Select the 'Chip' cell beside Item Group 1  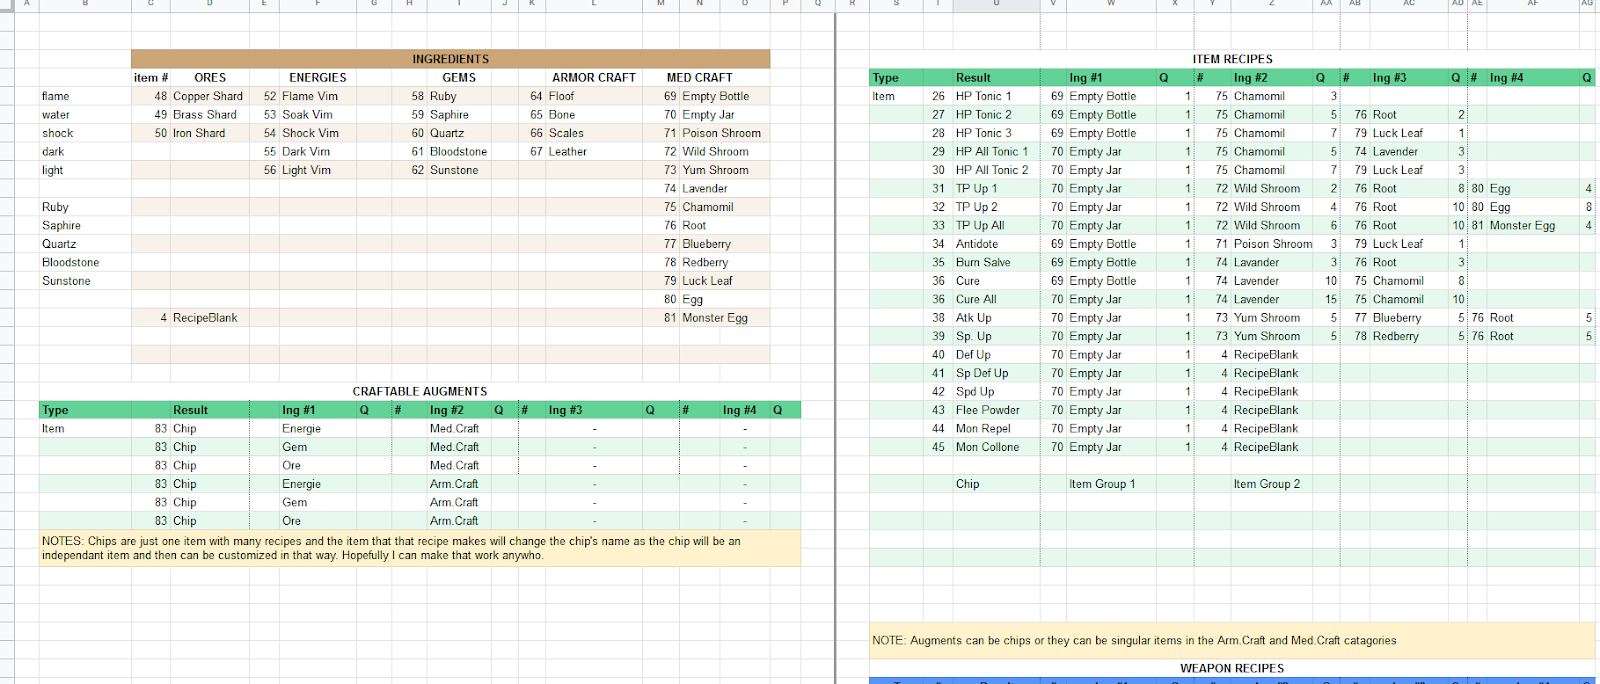point(996,484)
